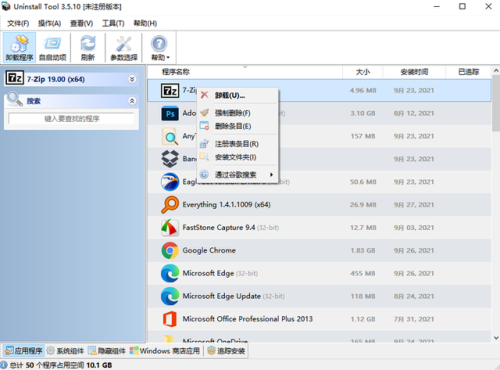
Task: Click the Uninstall Tool title bar app icon
Action: pyautogui.click(x=6, y=6)
